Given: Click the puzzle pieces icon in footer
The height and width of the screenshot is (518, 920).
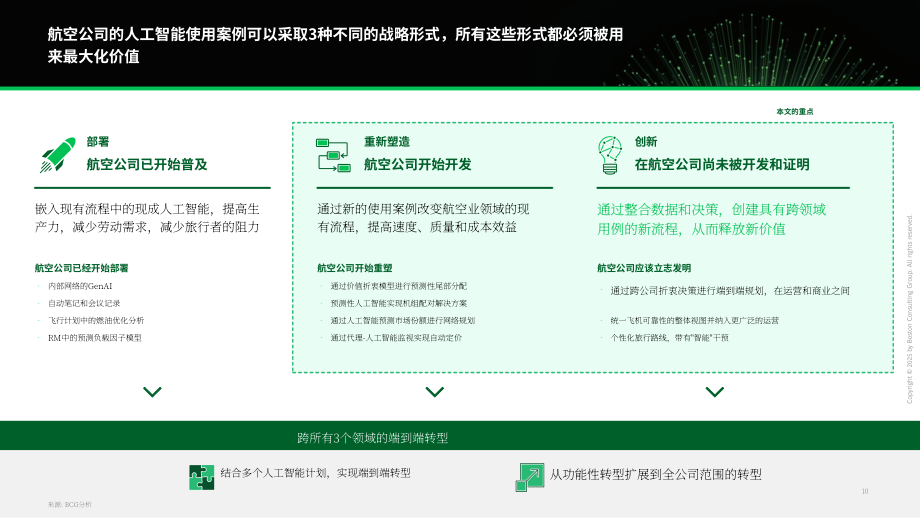Looking at the screenshot, I should coord(201,477).
